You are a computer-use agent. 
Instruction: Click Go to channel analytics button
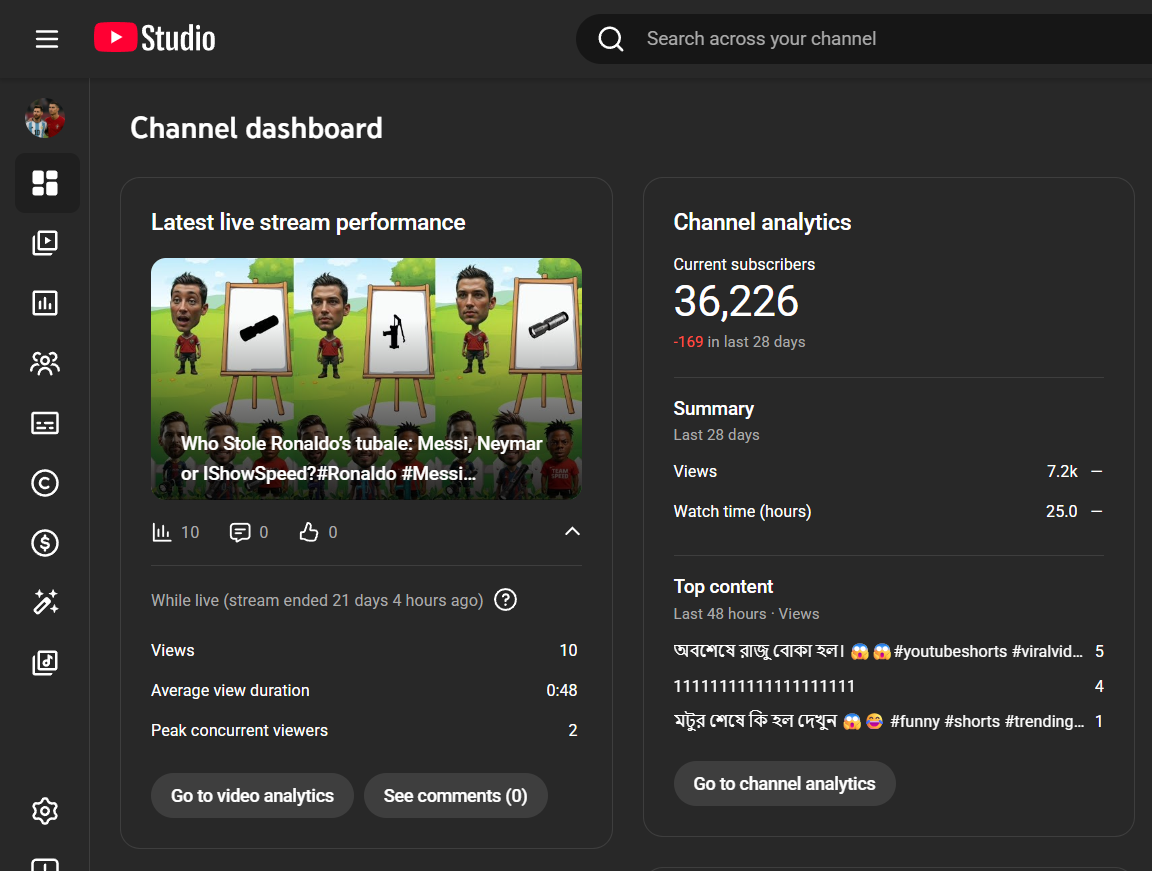(x=784, y=784)
